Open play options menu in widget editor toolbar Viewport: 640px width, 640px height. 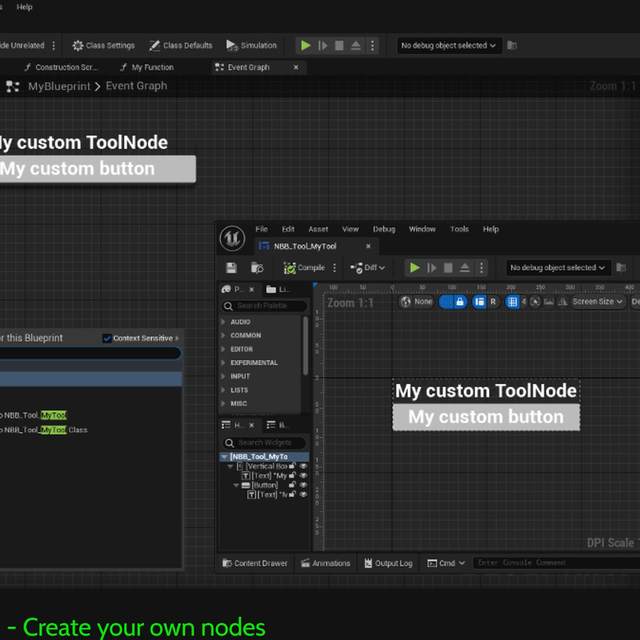pos(482,268)
